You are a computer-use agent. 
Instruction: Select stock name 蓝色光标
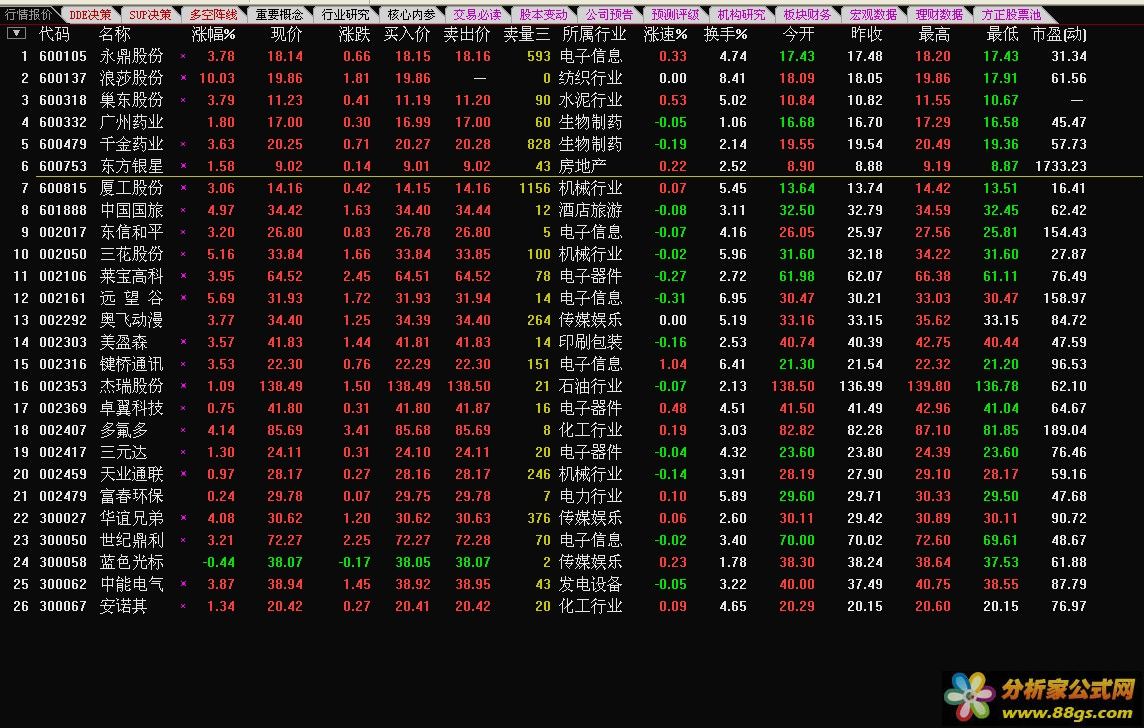(131, 562)
